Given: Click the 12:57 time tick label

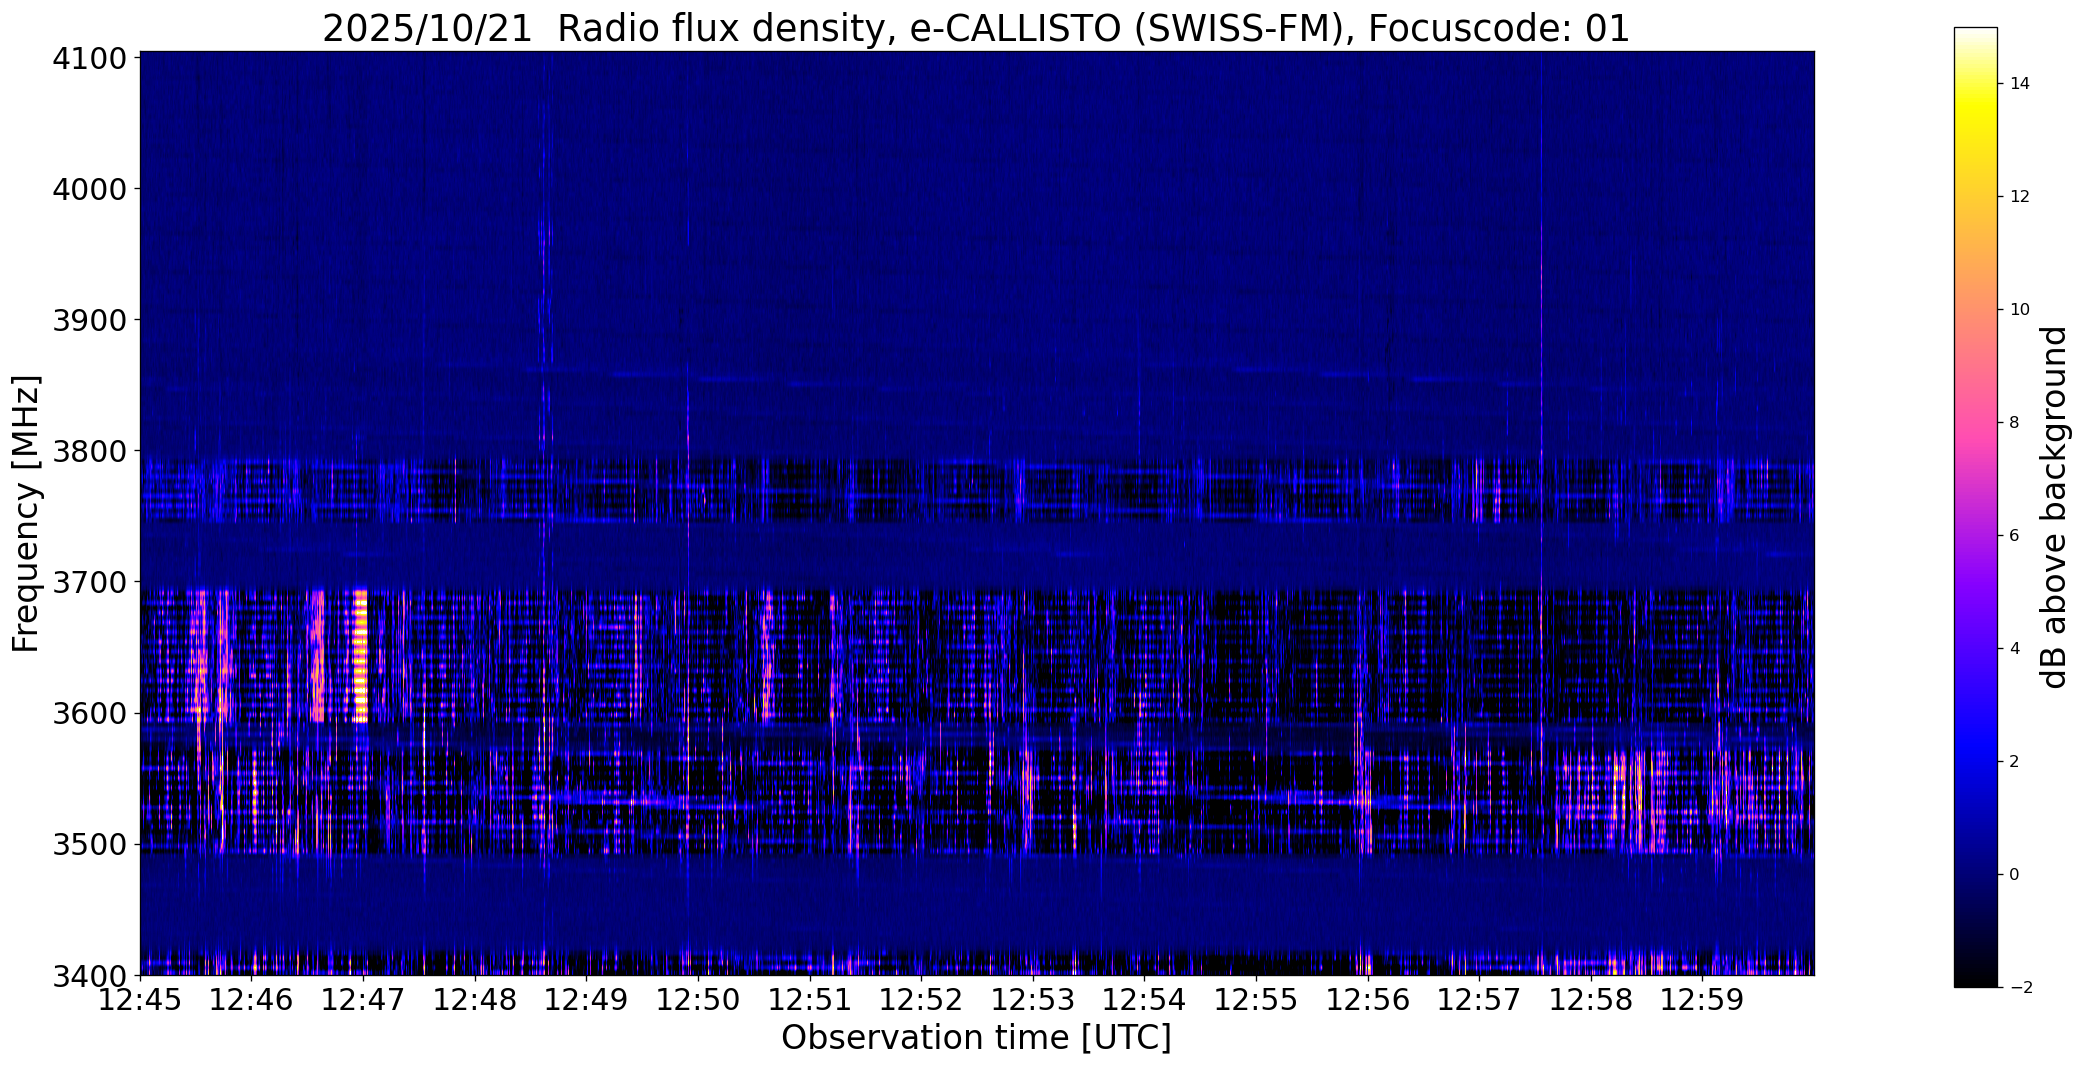Looking at the screenshot, I should 1480,1000.
